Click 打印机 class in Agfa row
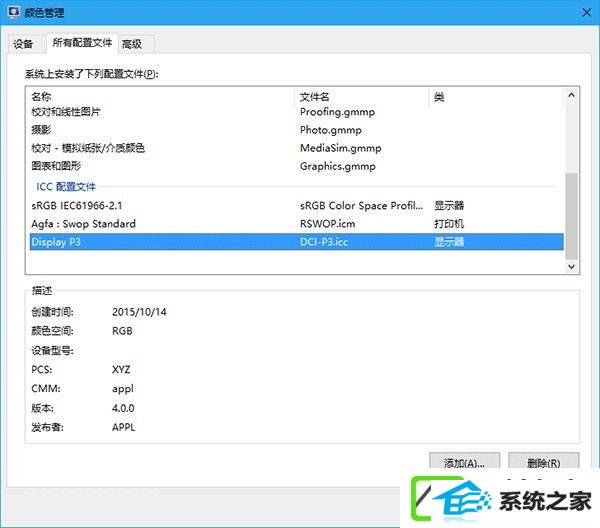 point(449,224)
